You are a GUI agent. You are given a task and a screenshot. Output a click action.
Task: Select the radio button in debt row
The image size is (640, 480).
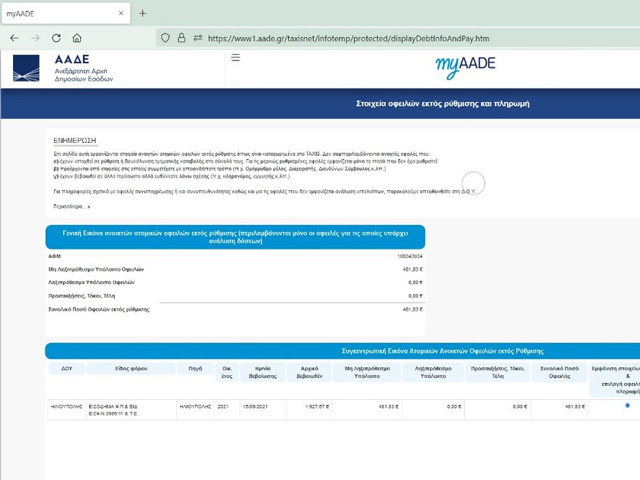click(x=627, y=406)
